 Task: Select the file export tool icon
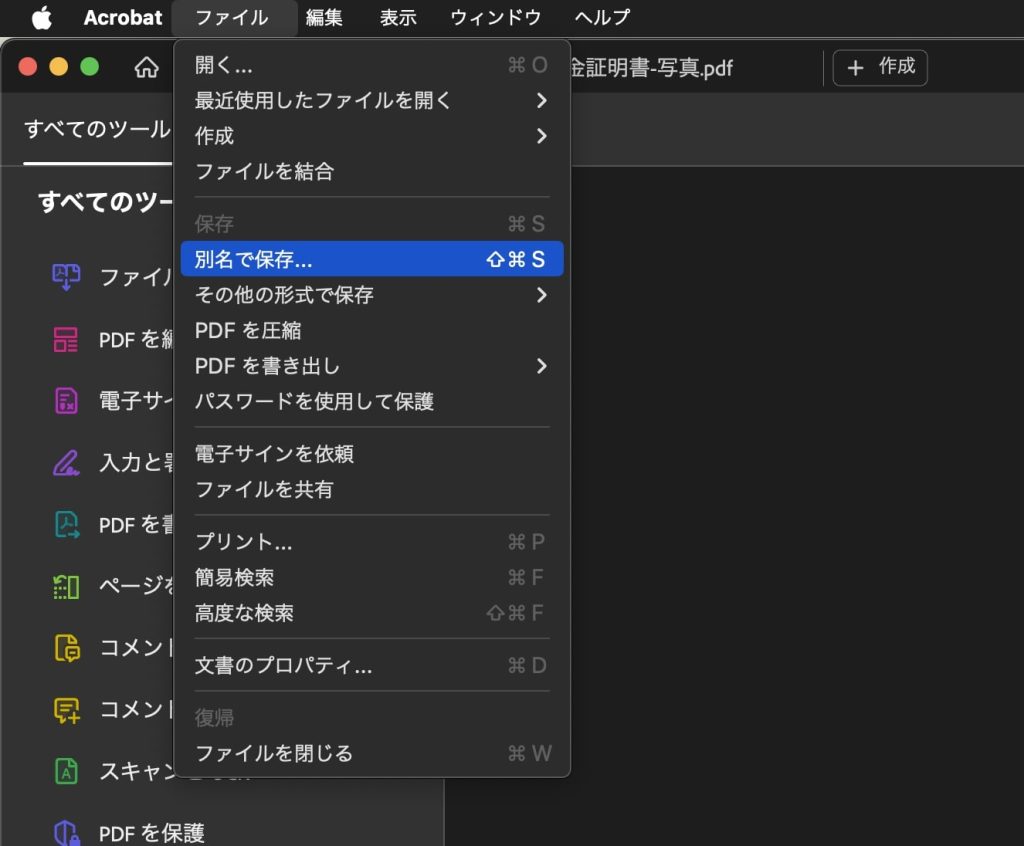[x=66, y=277]
